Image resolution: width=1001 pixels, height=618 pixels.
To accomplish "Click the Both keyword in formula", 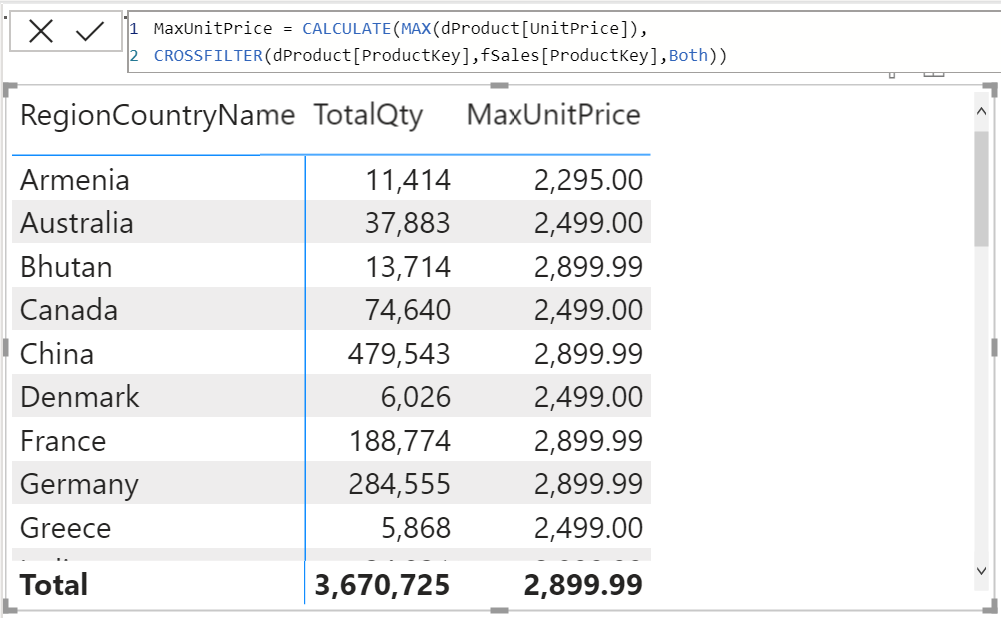I will point(688,56).
